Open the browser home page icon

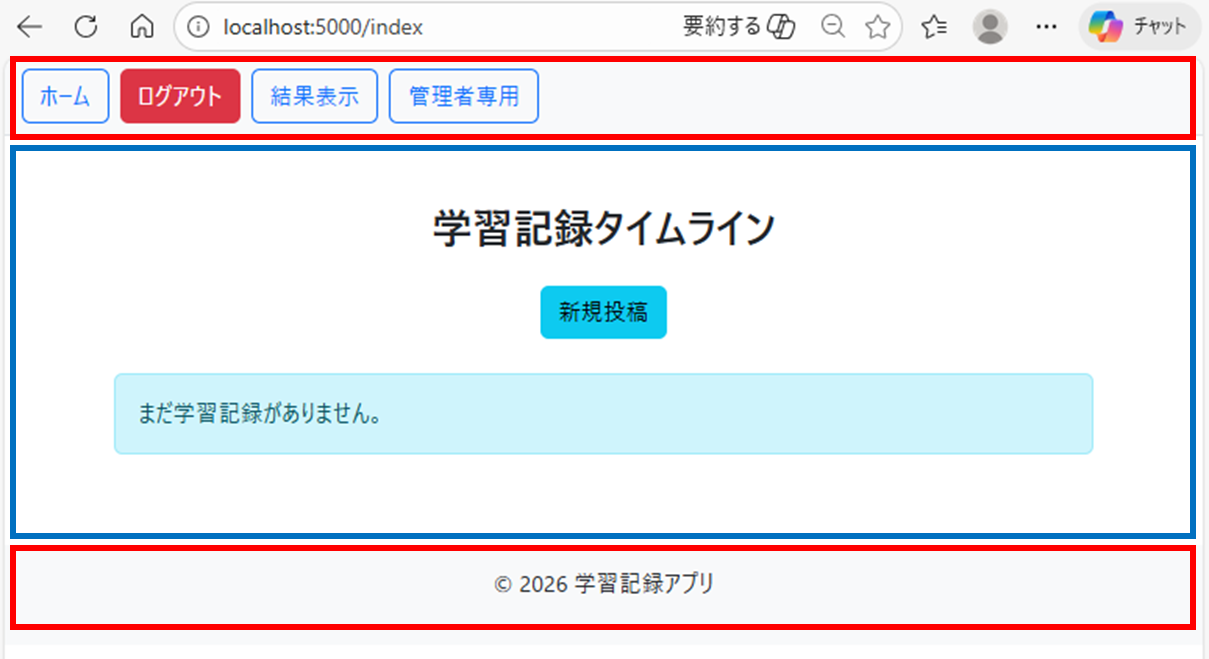coord(142,27)
